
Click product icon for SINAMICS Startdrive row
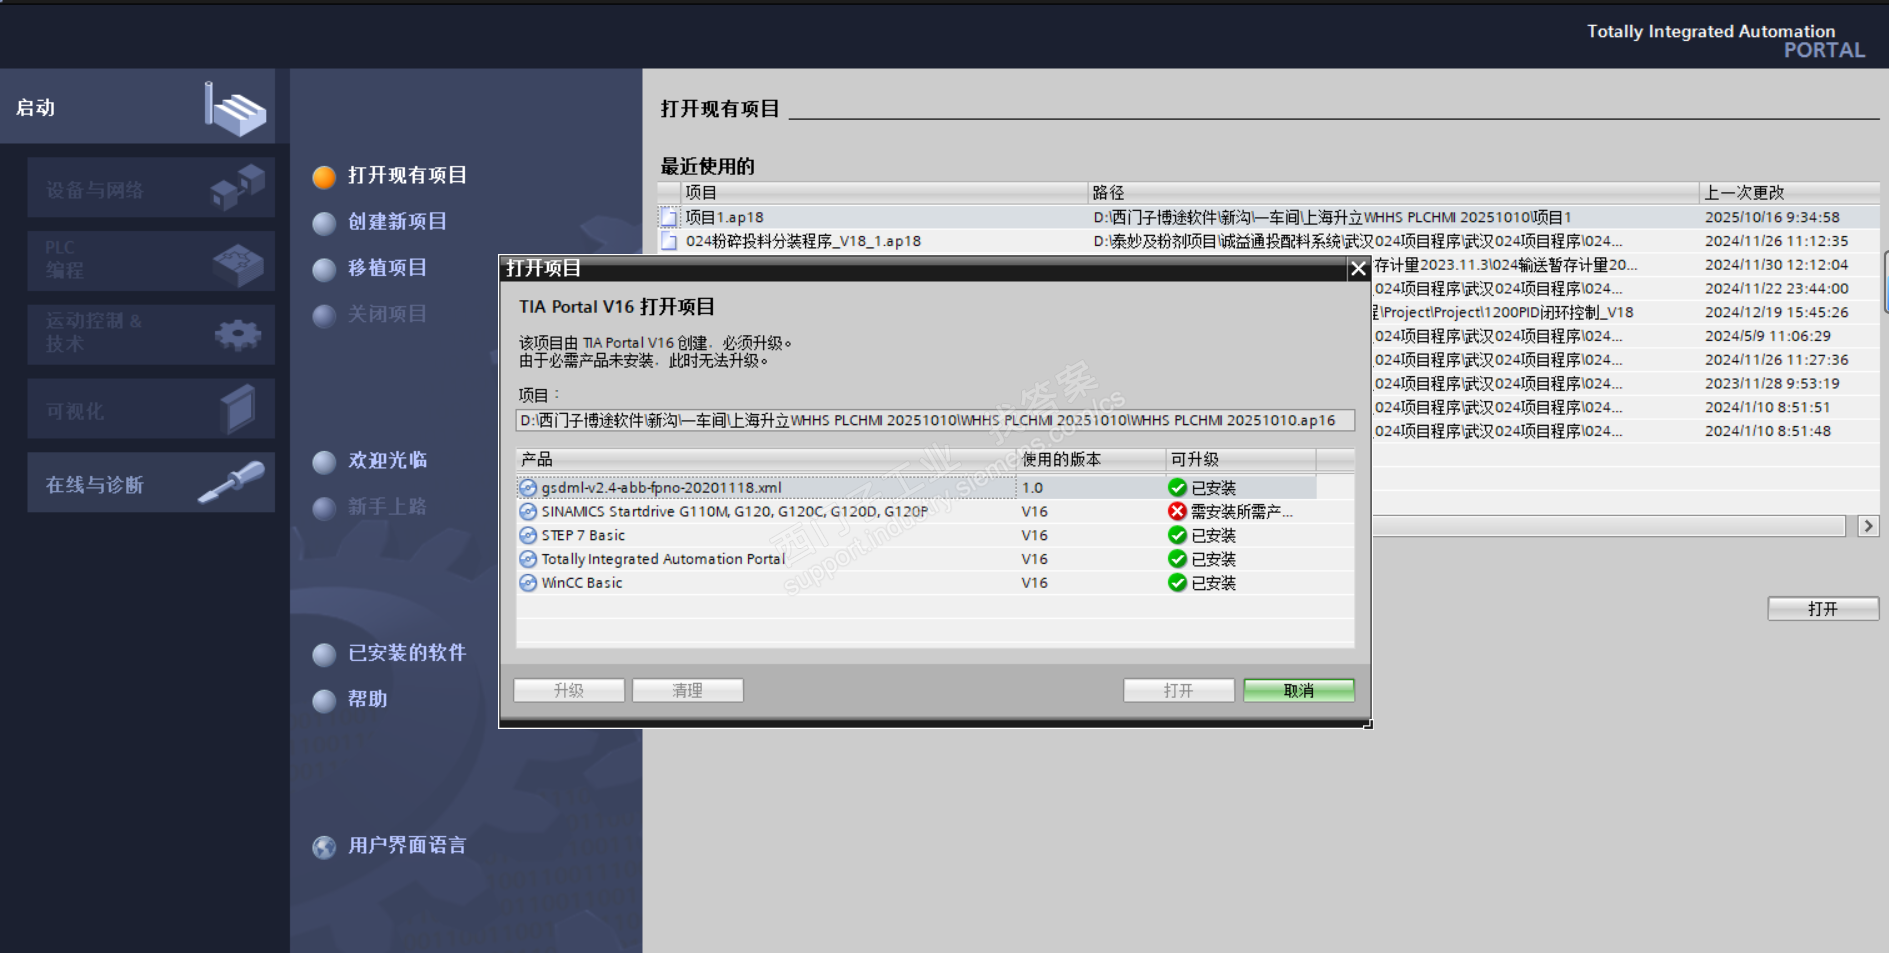point(528,512)
